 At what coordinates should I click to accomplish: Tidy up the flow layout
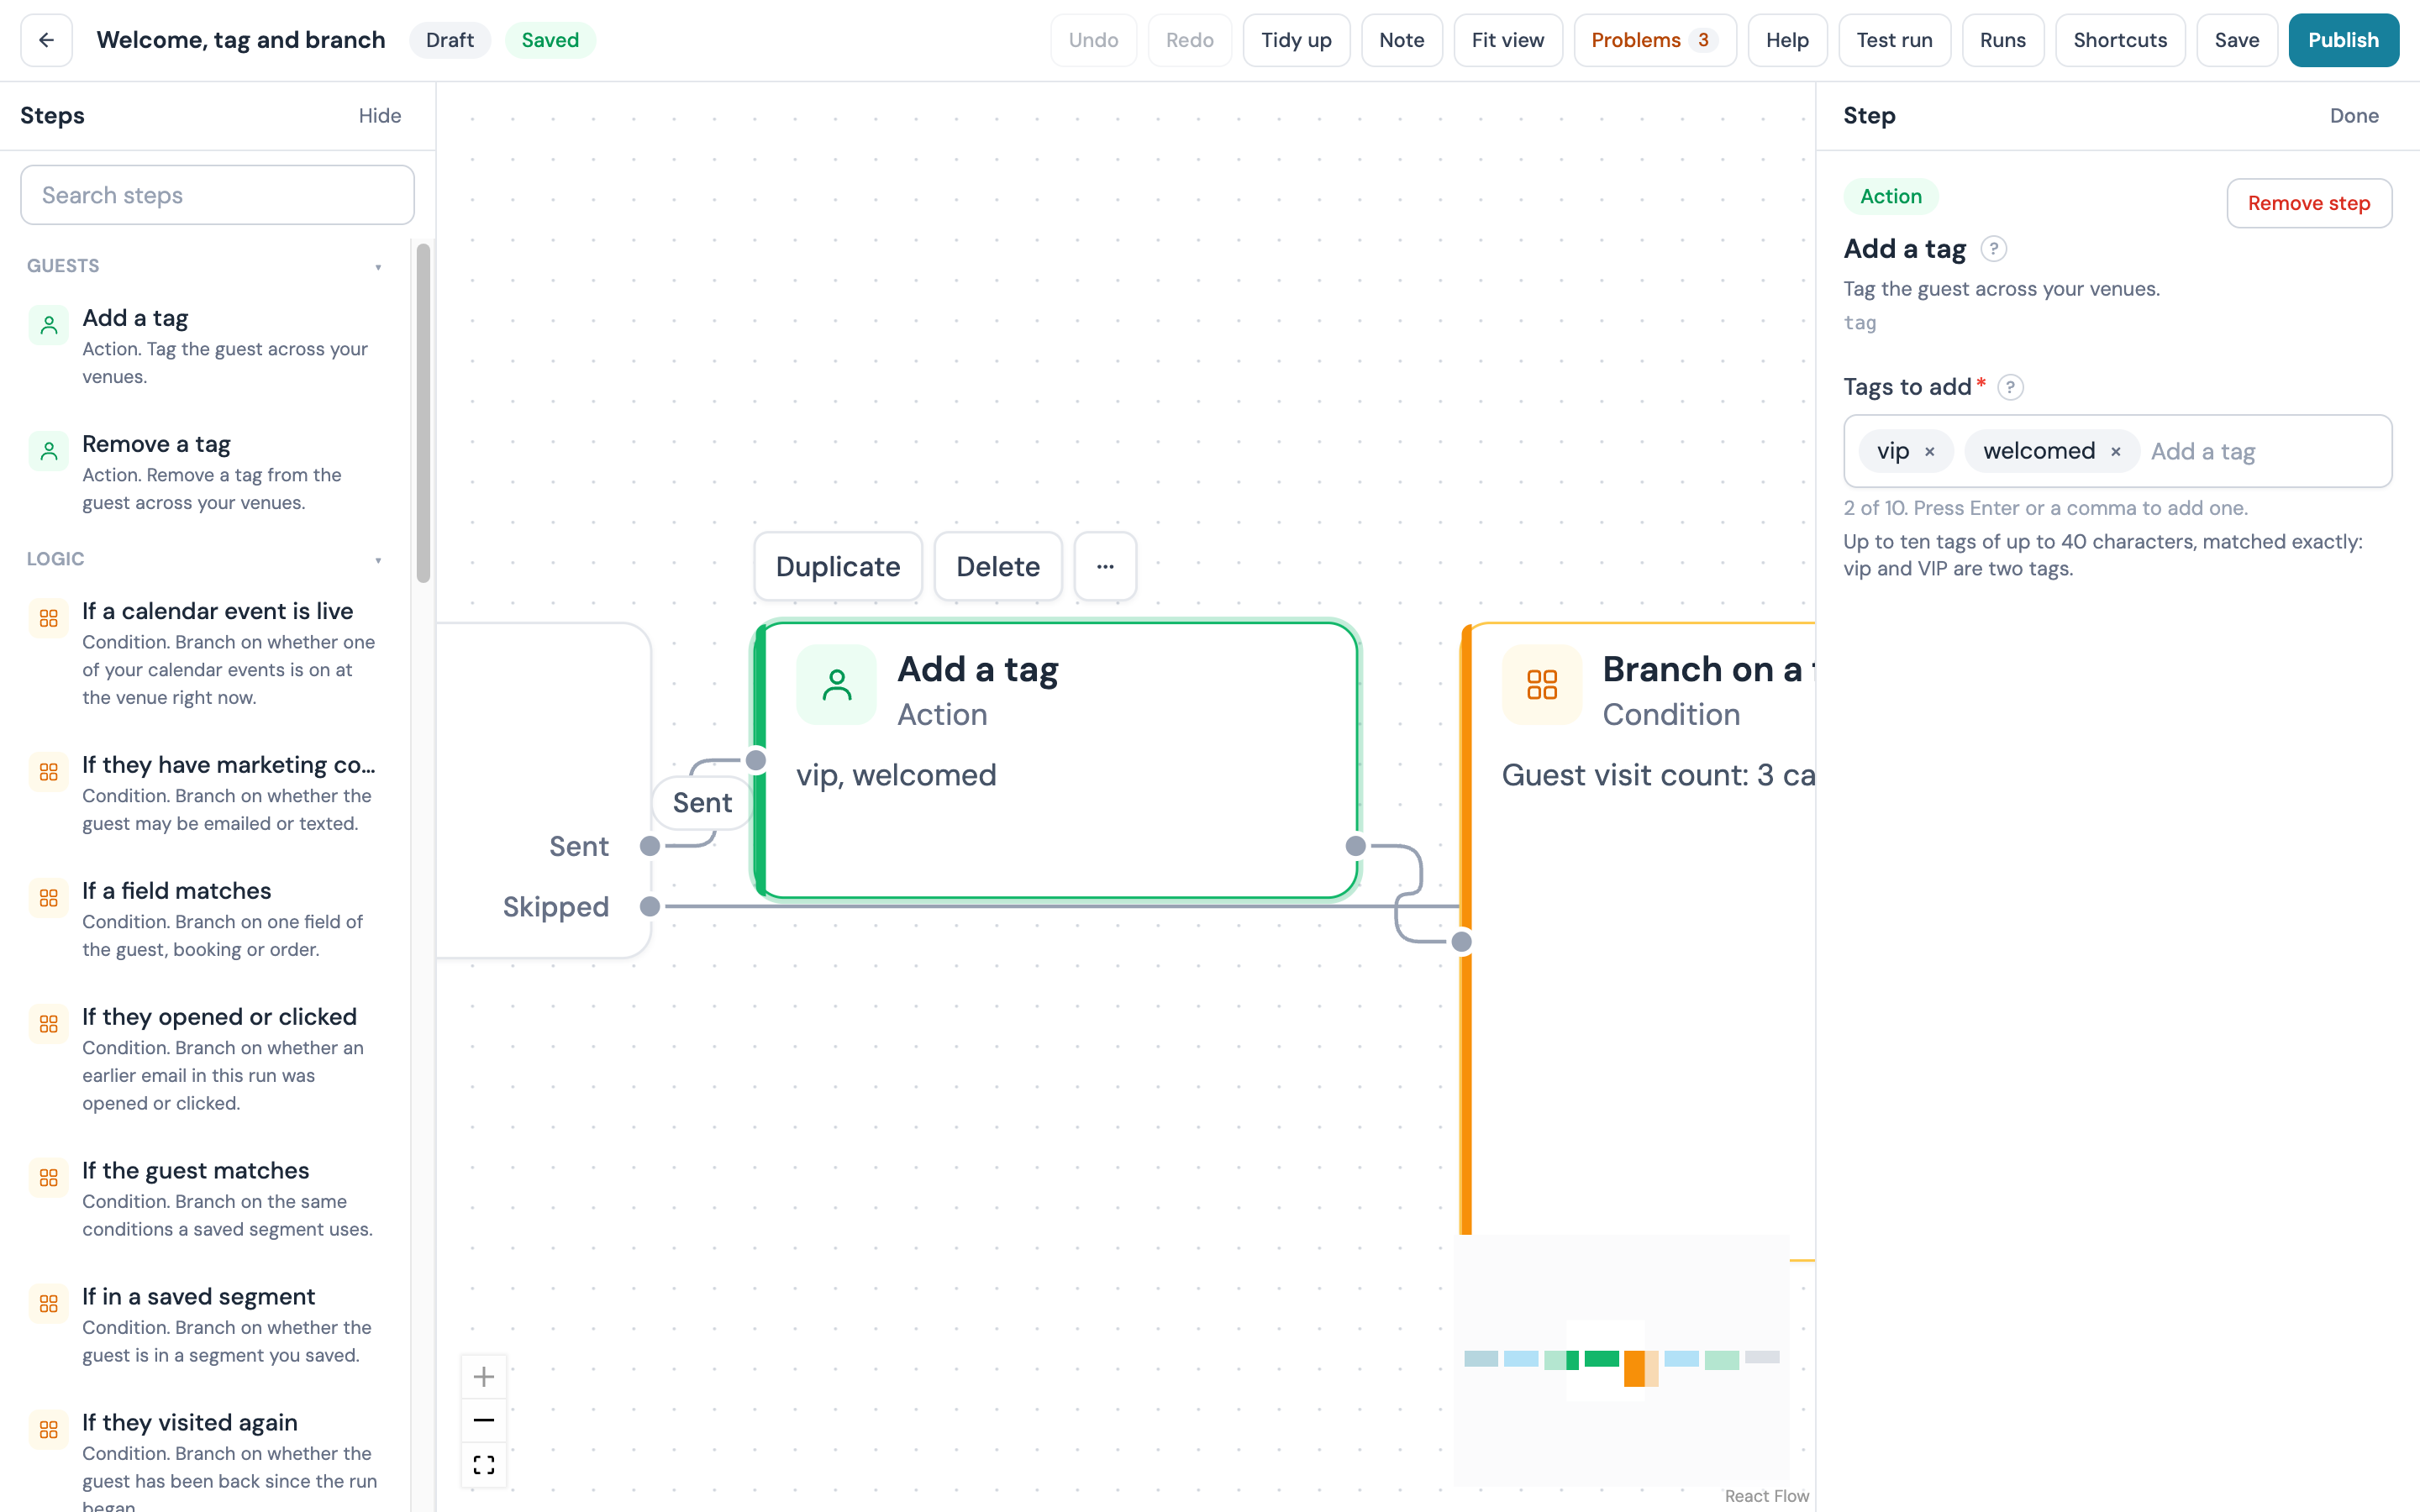1296,40
